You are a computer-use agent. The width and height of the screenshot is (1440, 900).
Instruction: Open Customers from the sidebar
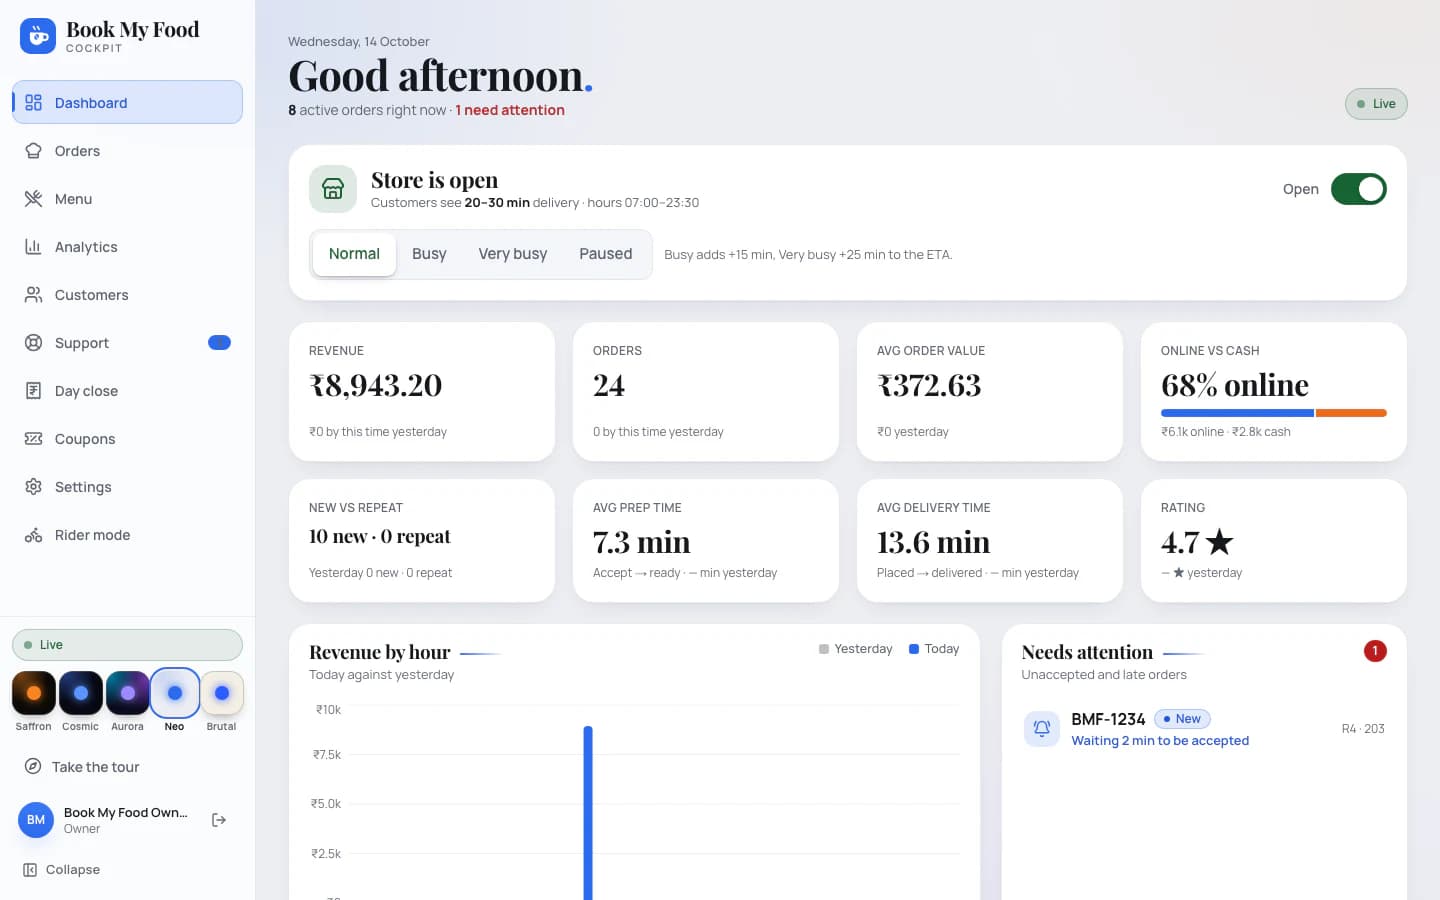(127, 295)
